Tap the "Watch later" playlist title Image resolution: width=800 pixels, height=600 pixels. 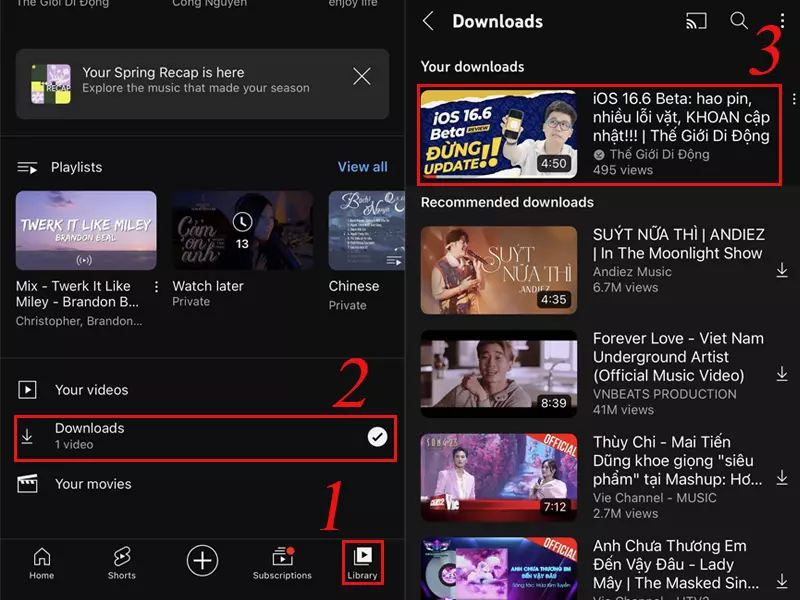coord(208,286)
